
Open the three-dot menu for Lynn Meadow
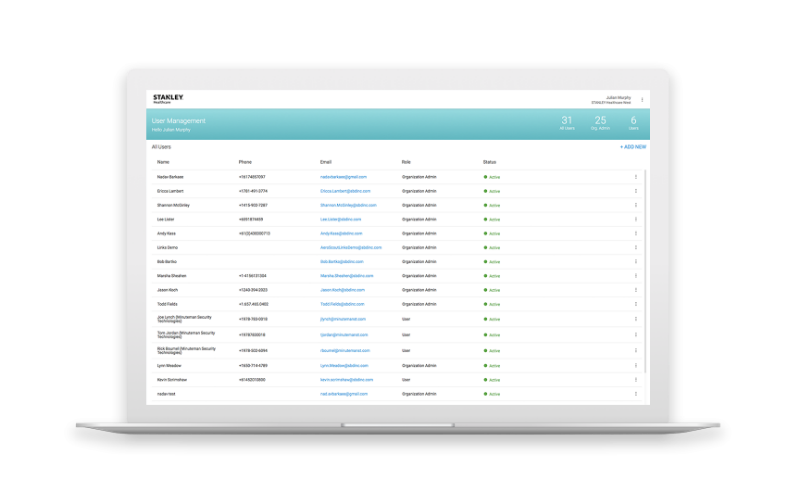[x=635, y=366]
